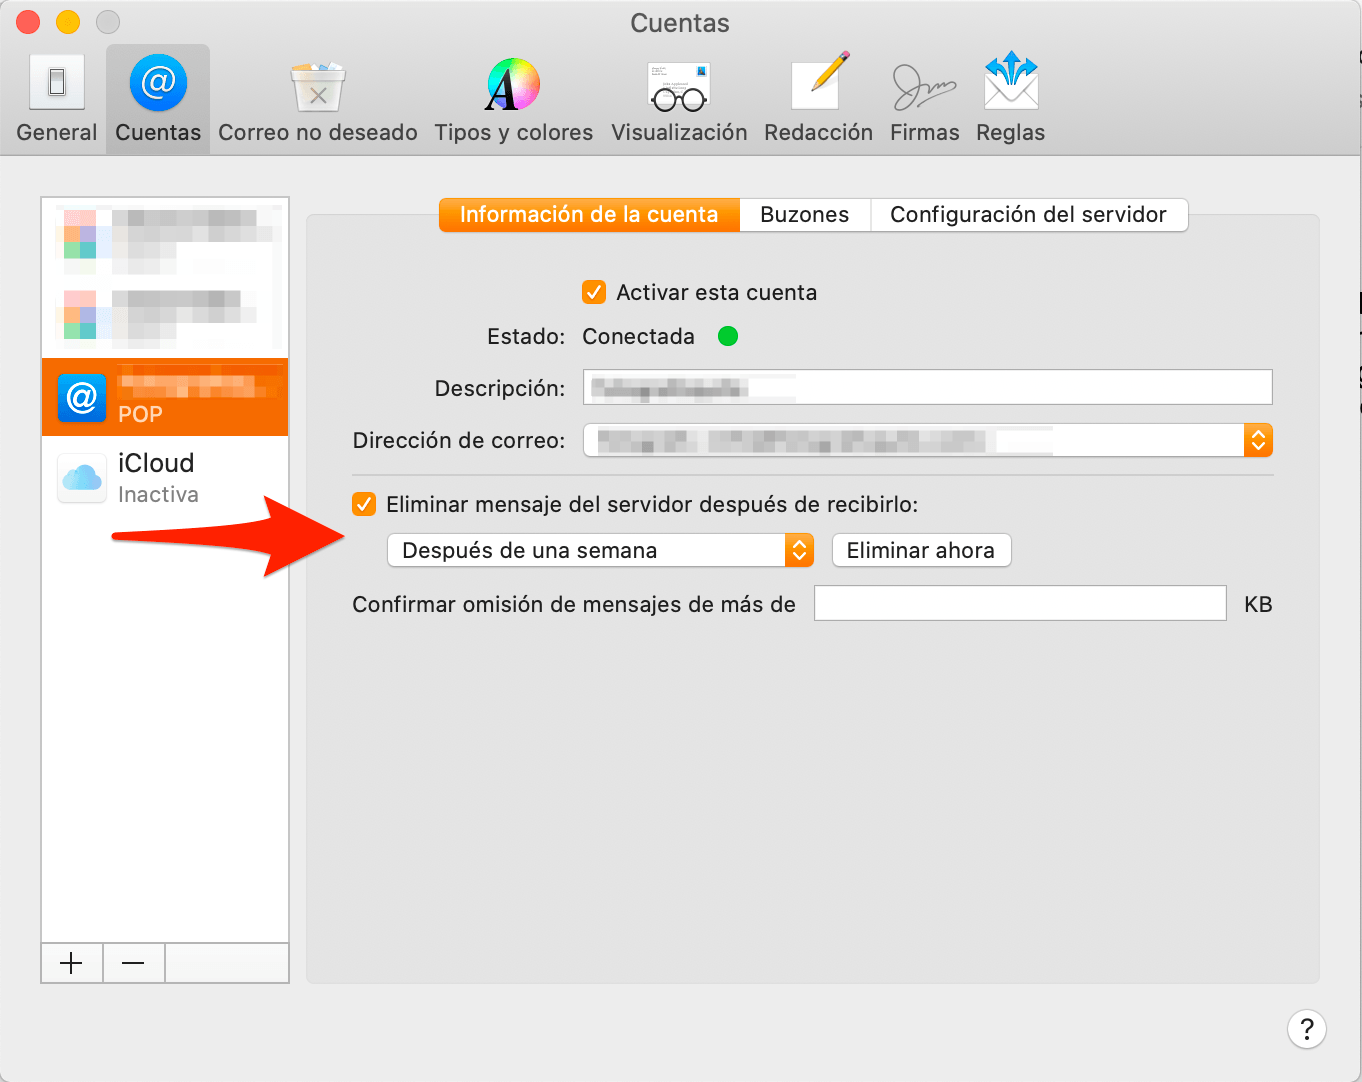Remove selected account with minus button
The image size is (1362, 1082).
[x=133, y=963]
